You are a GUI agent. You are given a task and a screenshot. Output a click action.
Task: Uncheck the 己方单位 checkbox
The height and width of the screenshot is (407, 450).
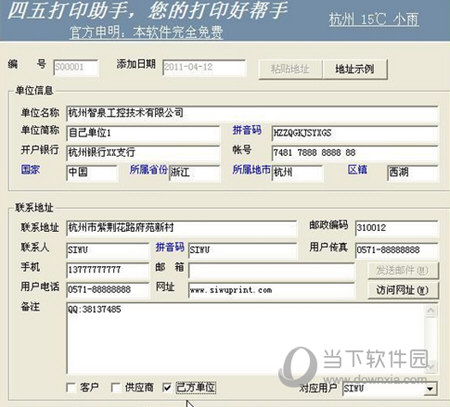tap(167, 388)
